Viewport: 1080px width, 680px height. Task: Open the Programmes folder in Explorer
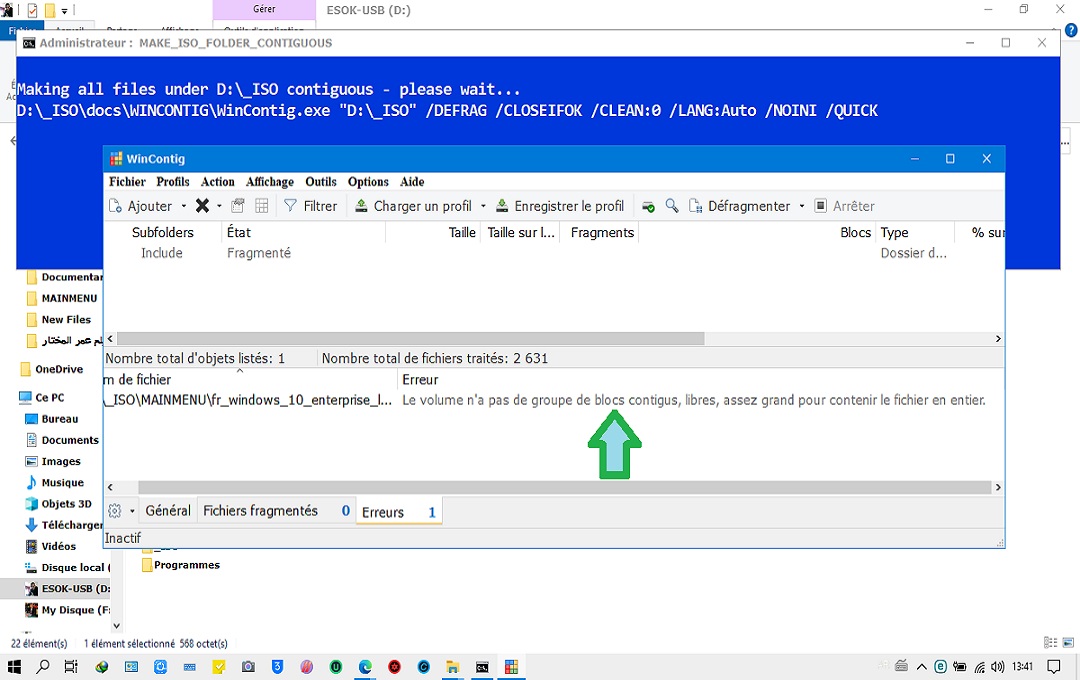coord(180,565)
